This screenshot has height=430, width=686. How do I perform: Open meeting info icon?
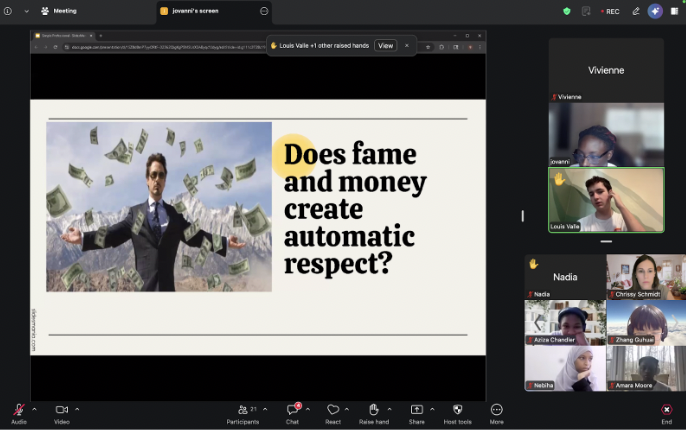click(x=8, y=11)
